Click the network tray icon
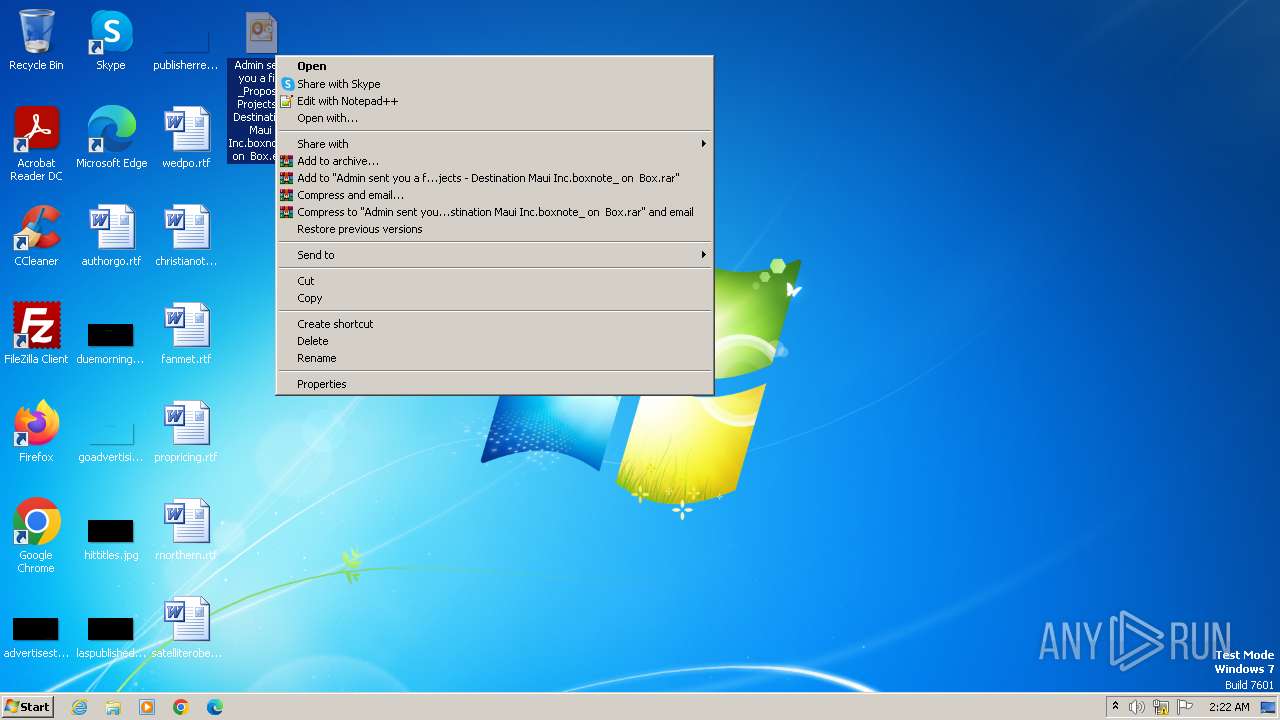1280x720 pixels. coord(1161,707)
